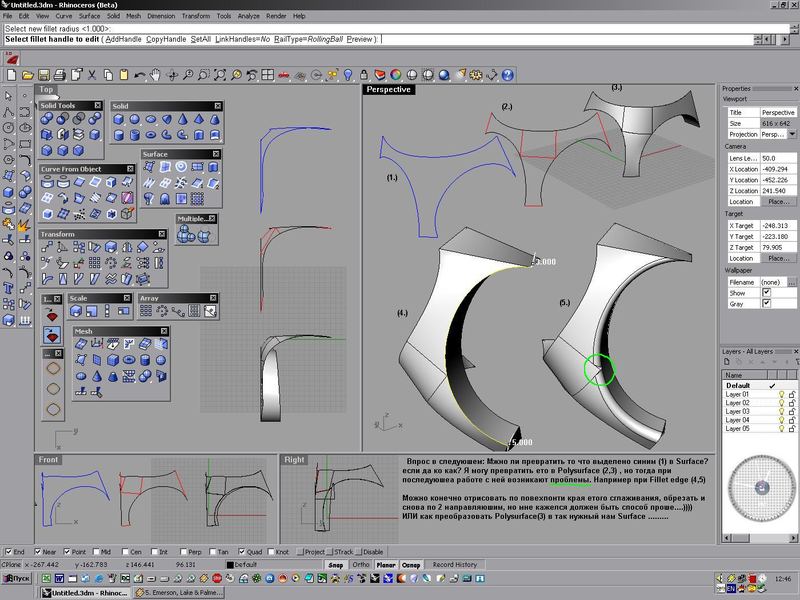The height and width of the screenshot is (600, 800).
Task: Open the Transform menu
Action: 196,17
